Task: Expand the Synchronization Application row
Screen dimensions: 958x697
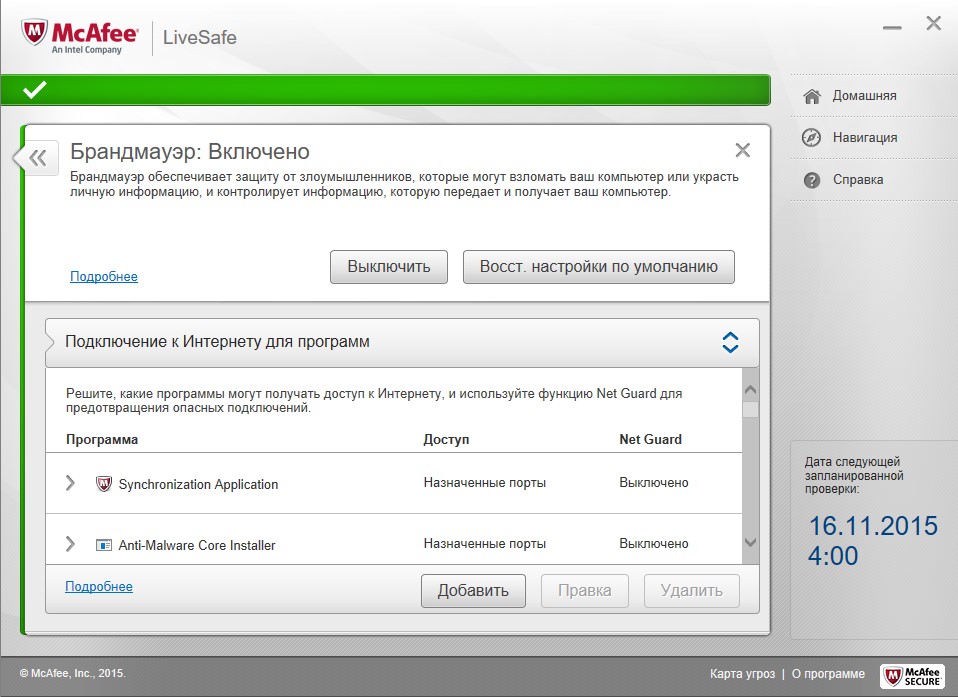Action: coord(70,483)
